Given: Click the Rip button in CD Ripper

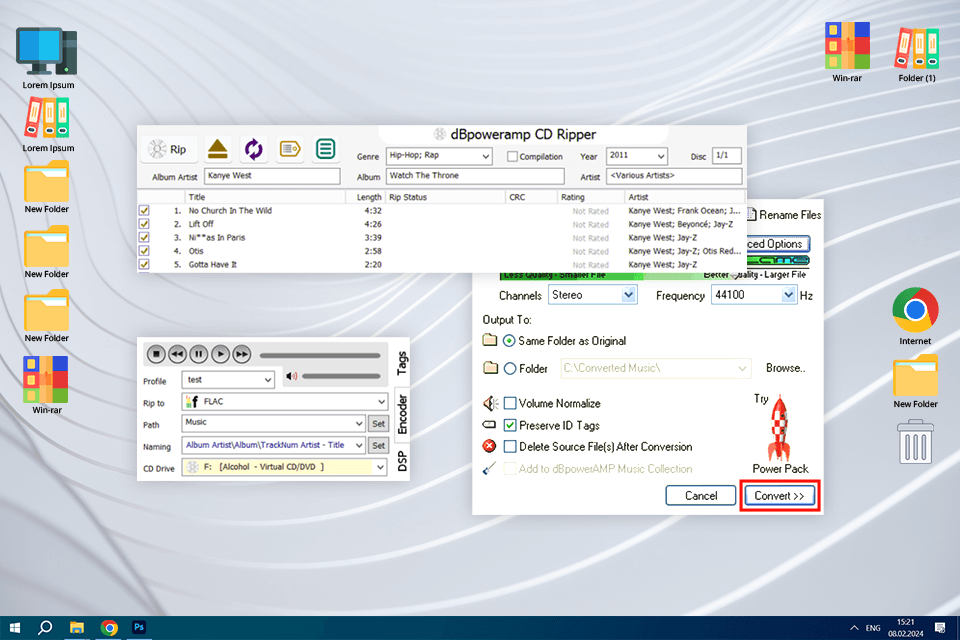Looking at the screenshot, I should [169, 149].
